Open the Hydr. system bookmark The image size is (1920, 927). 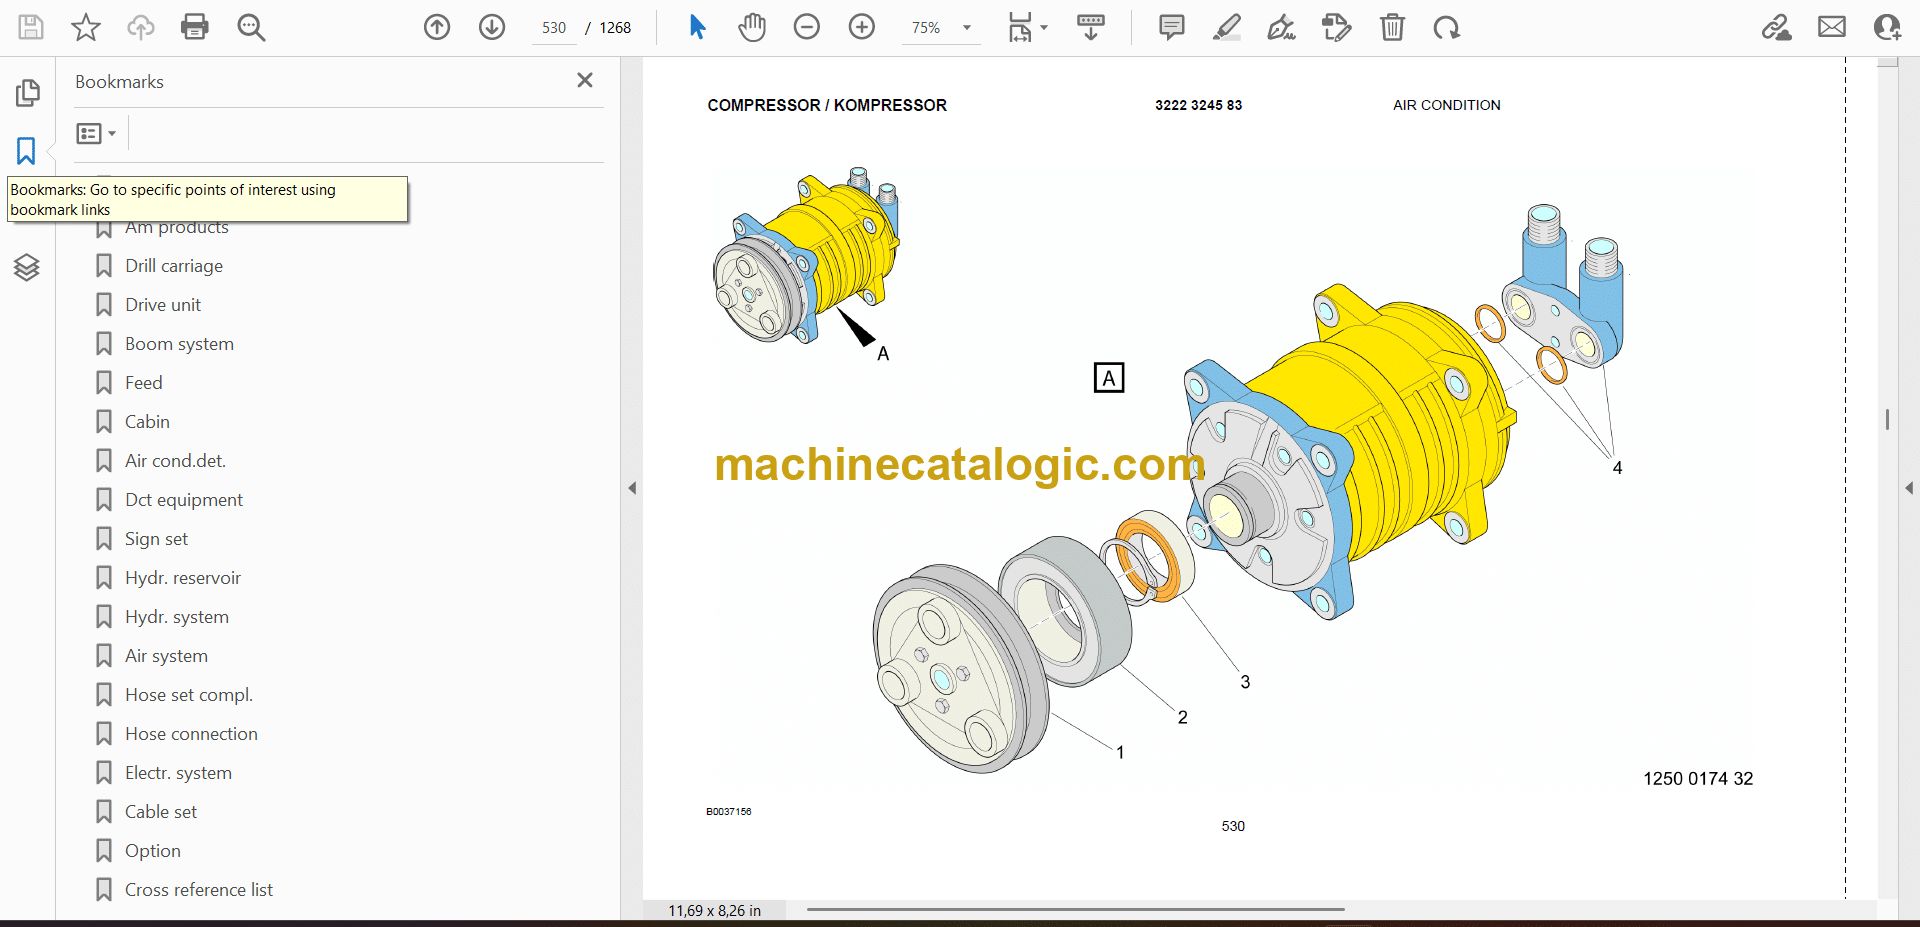point(176,617)
